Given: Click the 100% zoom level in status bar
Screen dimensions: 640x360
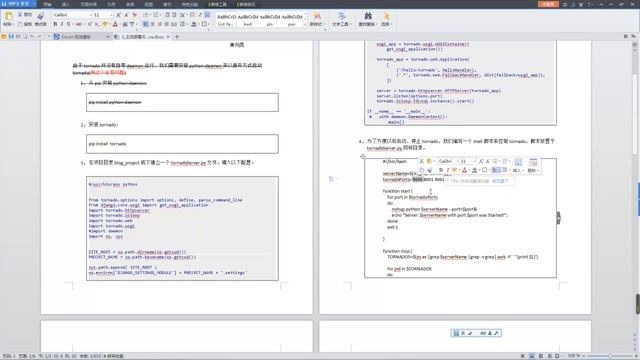Looking at the screenshot, I should click(573, 356).
